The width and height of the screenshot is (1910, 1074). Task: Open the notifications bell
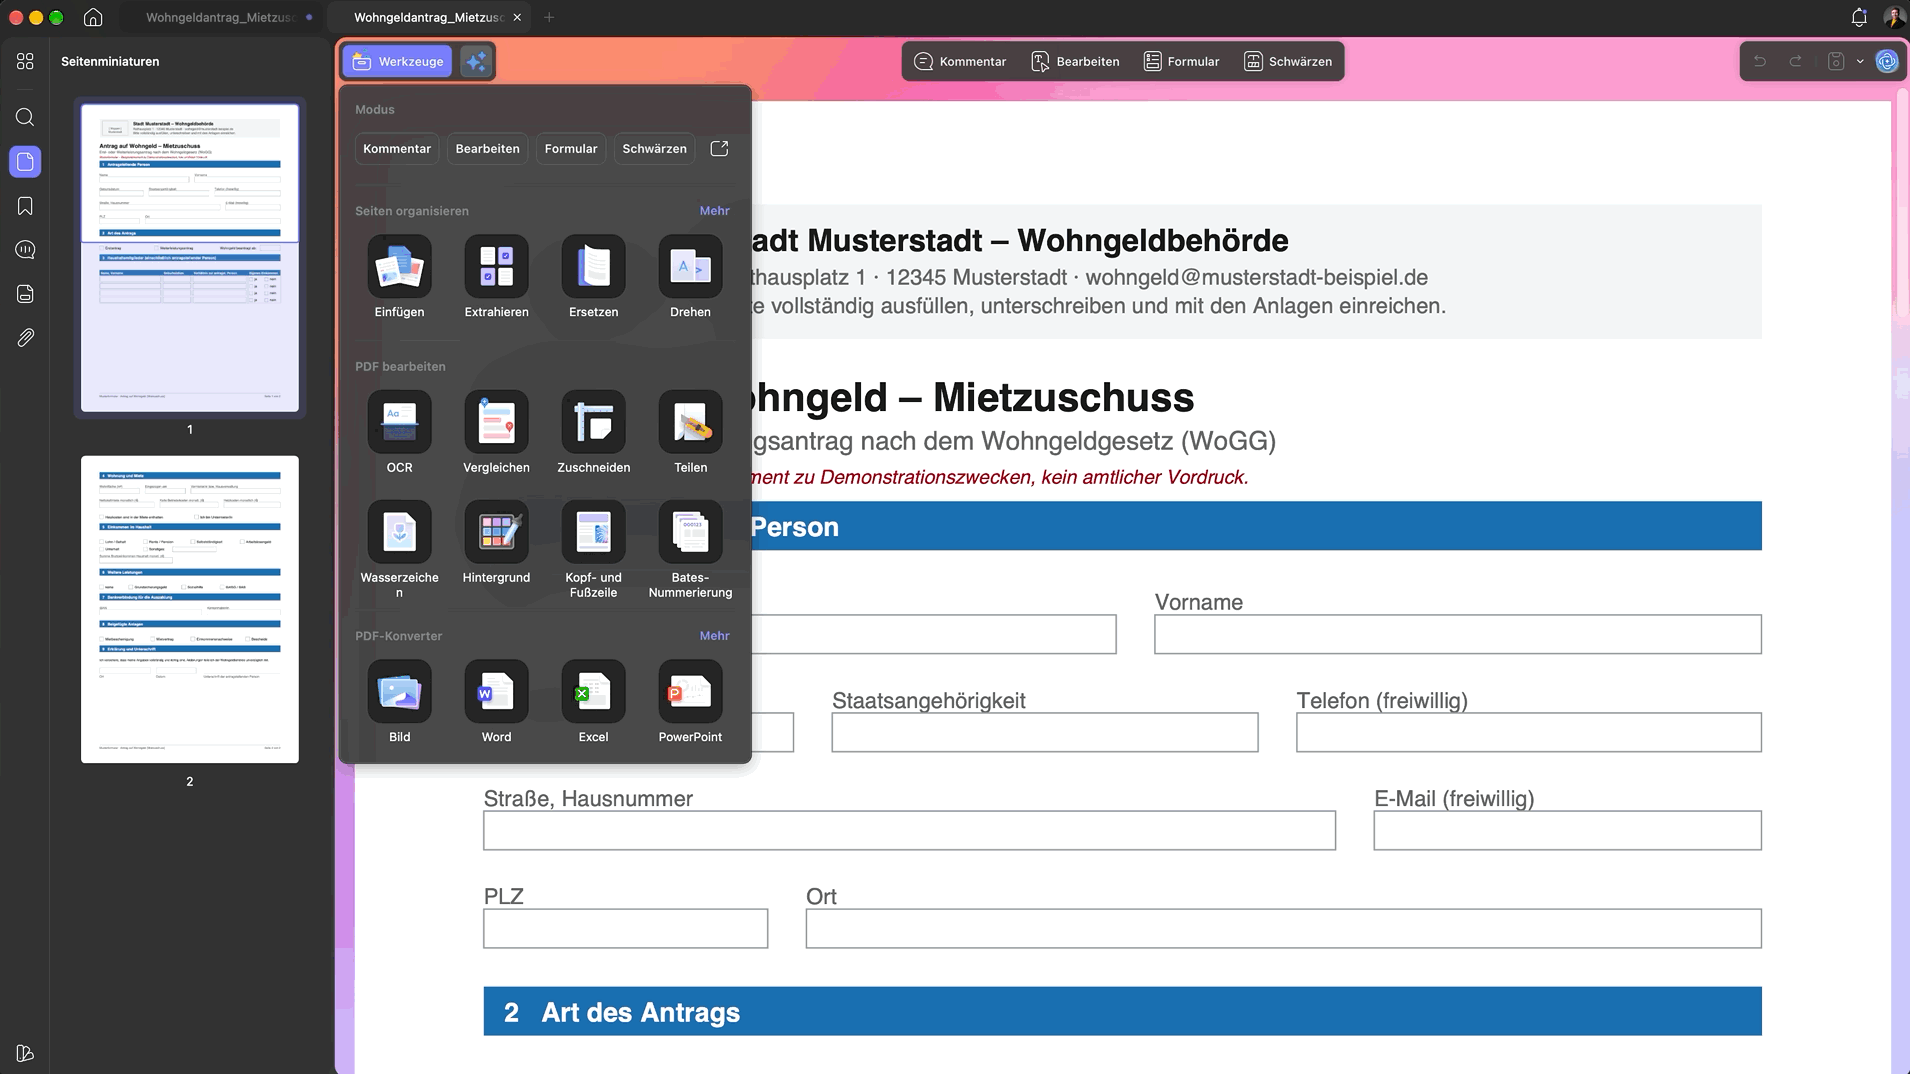[1859, 17]
